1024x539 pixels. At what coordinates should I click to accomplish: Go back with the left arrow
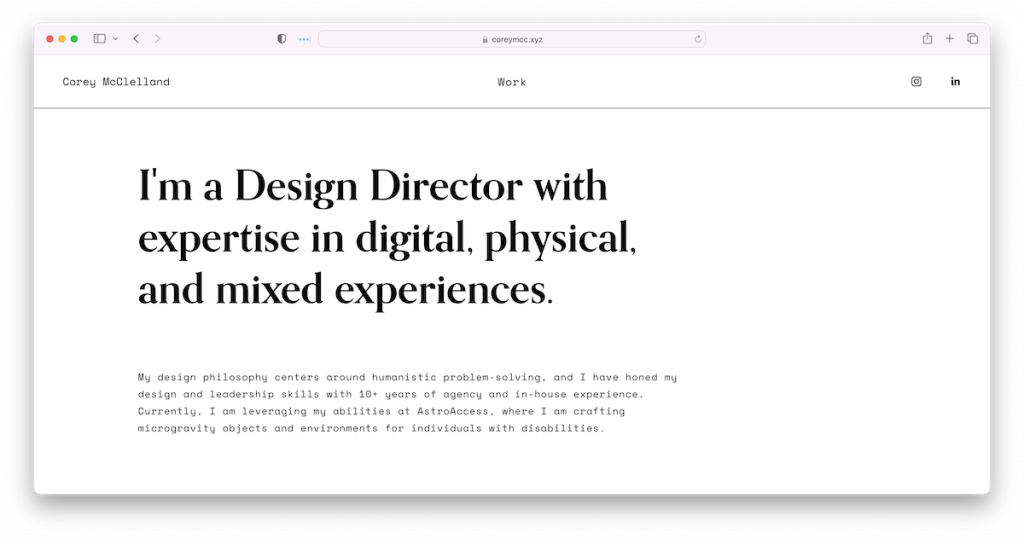pos(136,39)
